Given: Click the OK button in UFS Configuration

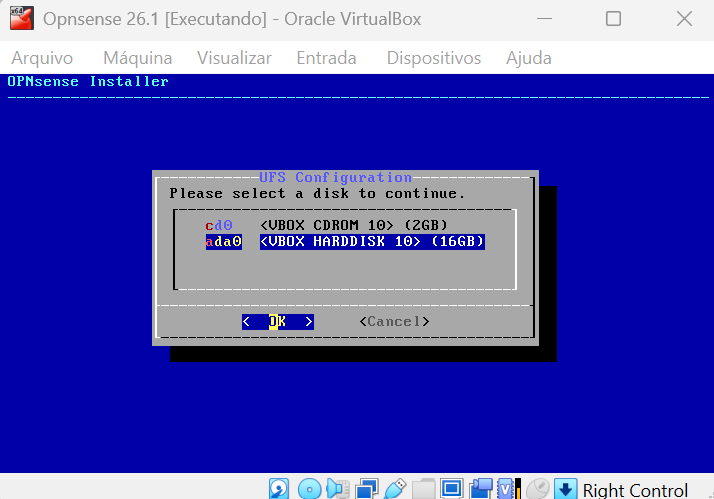Looking at the screenshot, I should tap(277, 321).
